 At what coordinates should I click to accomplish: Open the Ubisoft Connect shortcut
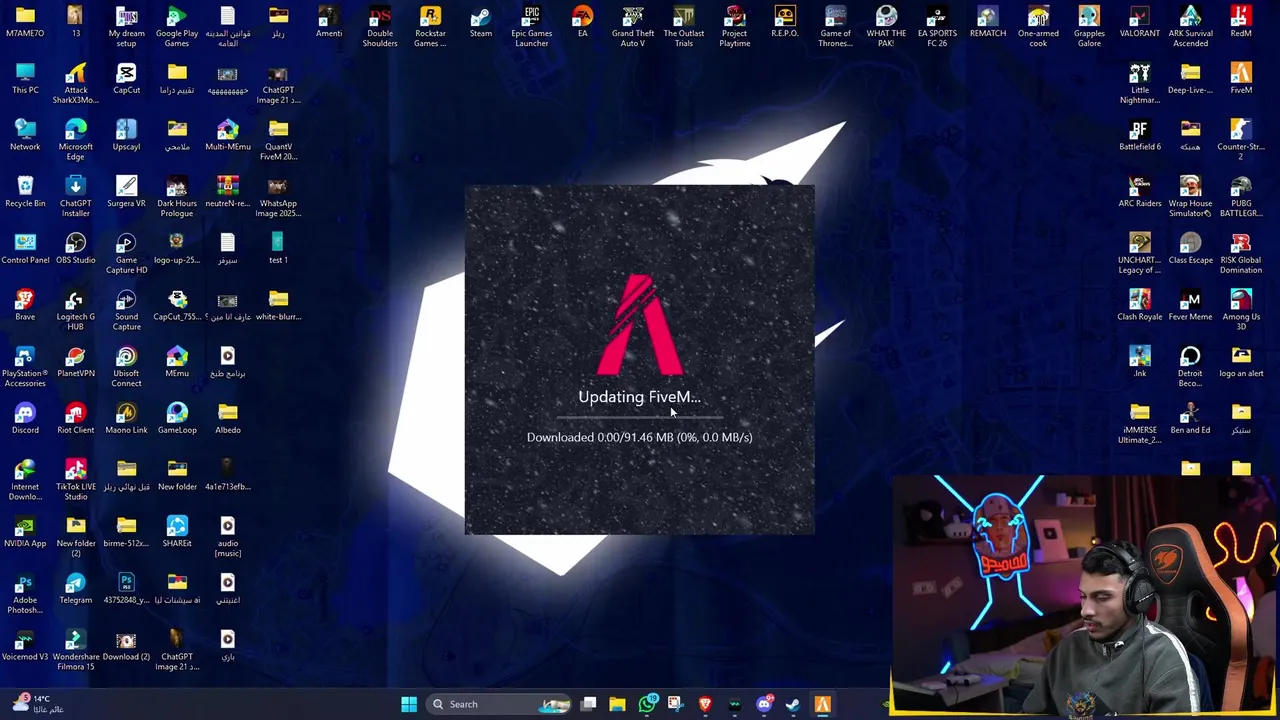(x=126, y=366)
